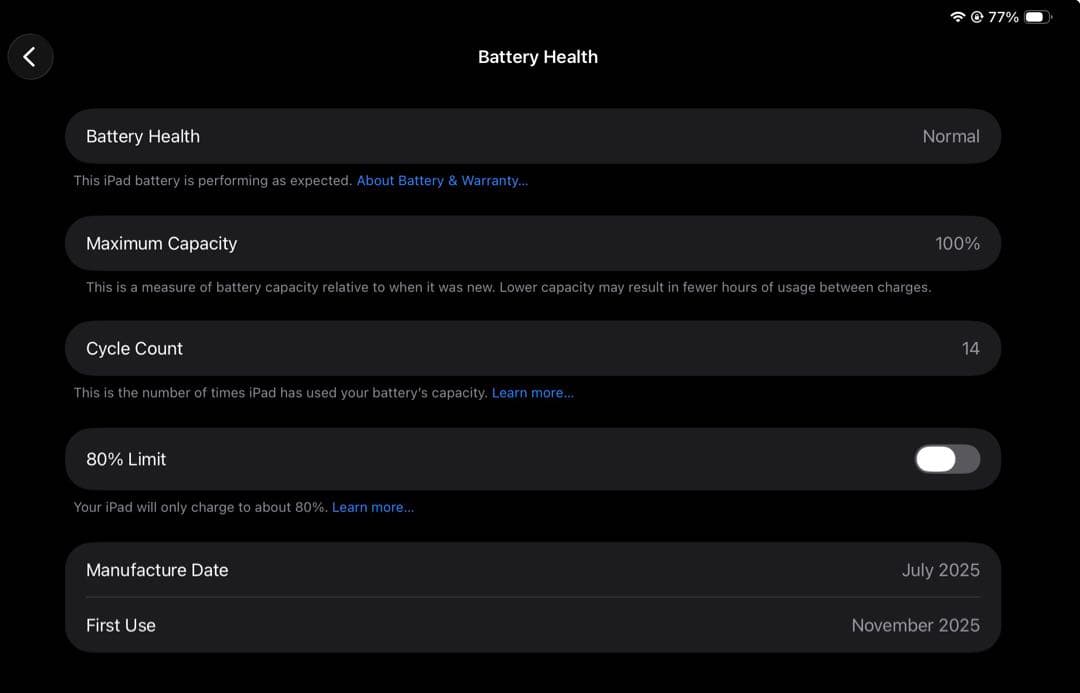Tap the 100% maximum capacity value
Viewport: 1080px width, 693px height.
(957, 243)
